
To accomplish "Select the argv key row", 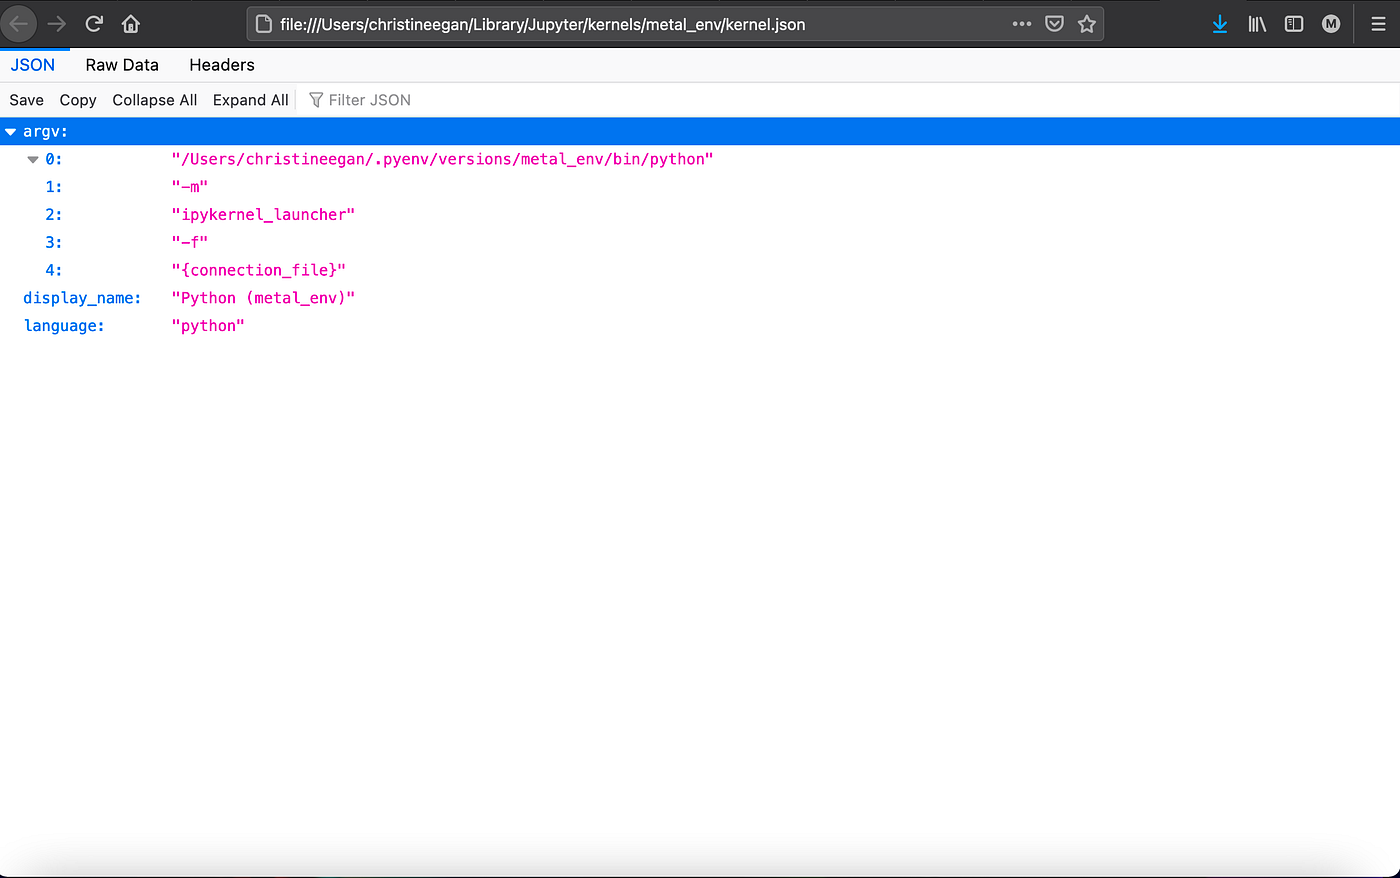I will [x=700, y=132].
